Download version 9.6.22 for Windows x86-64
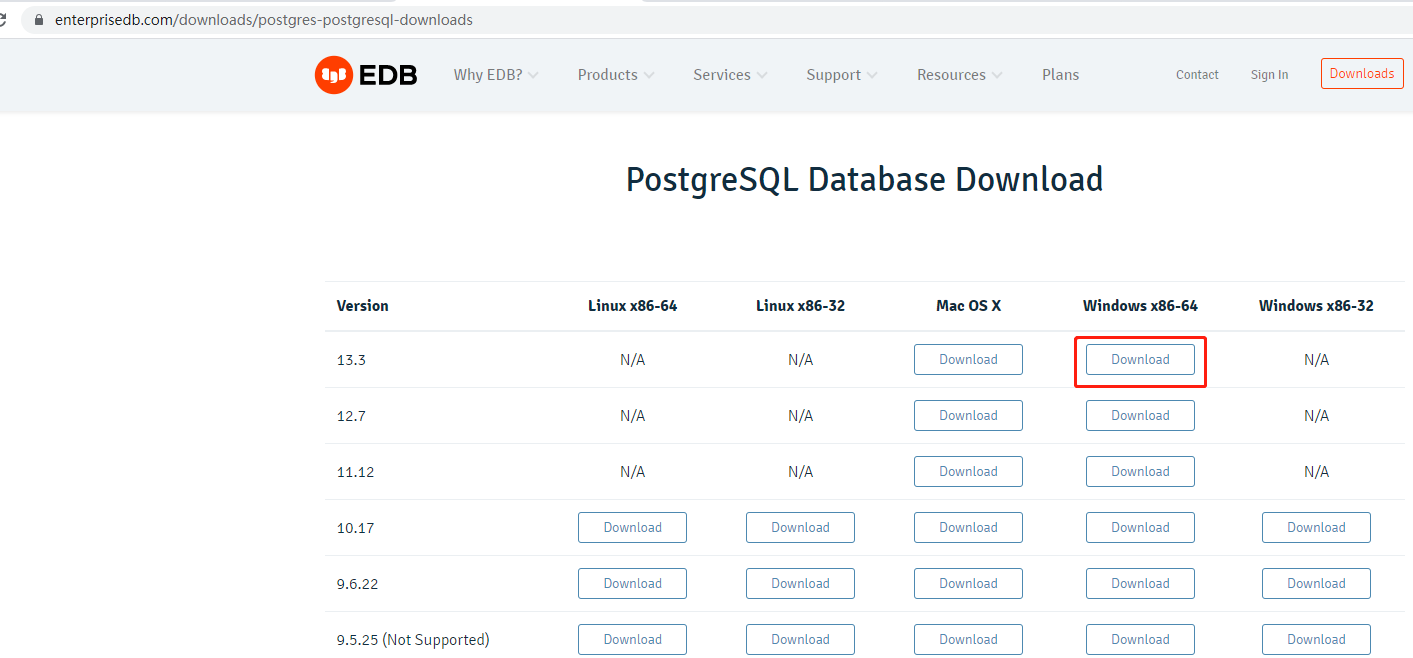1413x658 pixels. click(x=1140, y=584)
